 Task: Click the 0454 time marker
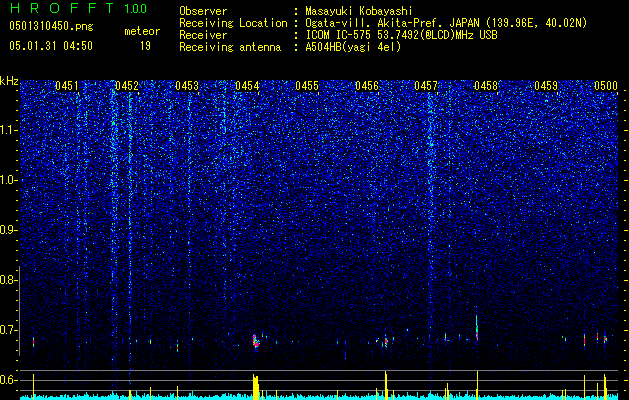(x=247, y=86)
